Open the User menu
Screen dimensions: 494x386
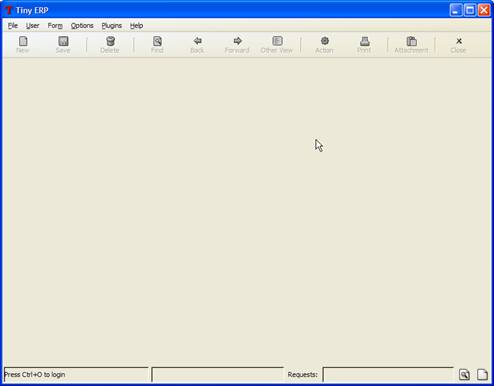32,26
